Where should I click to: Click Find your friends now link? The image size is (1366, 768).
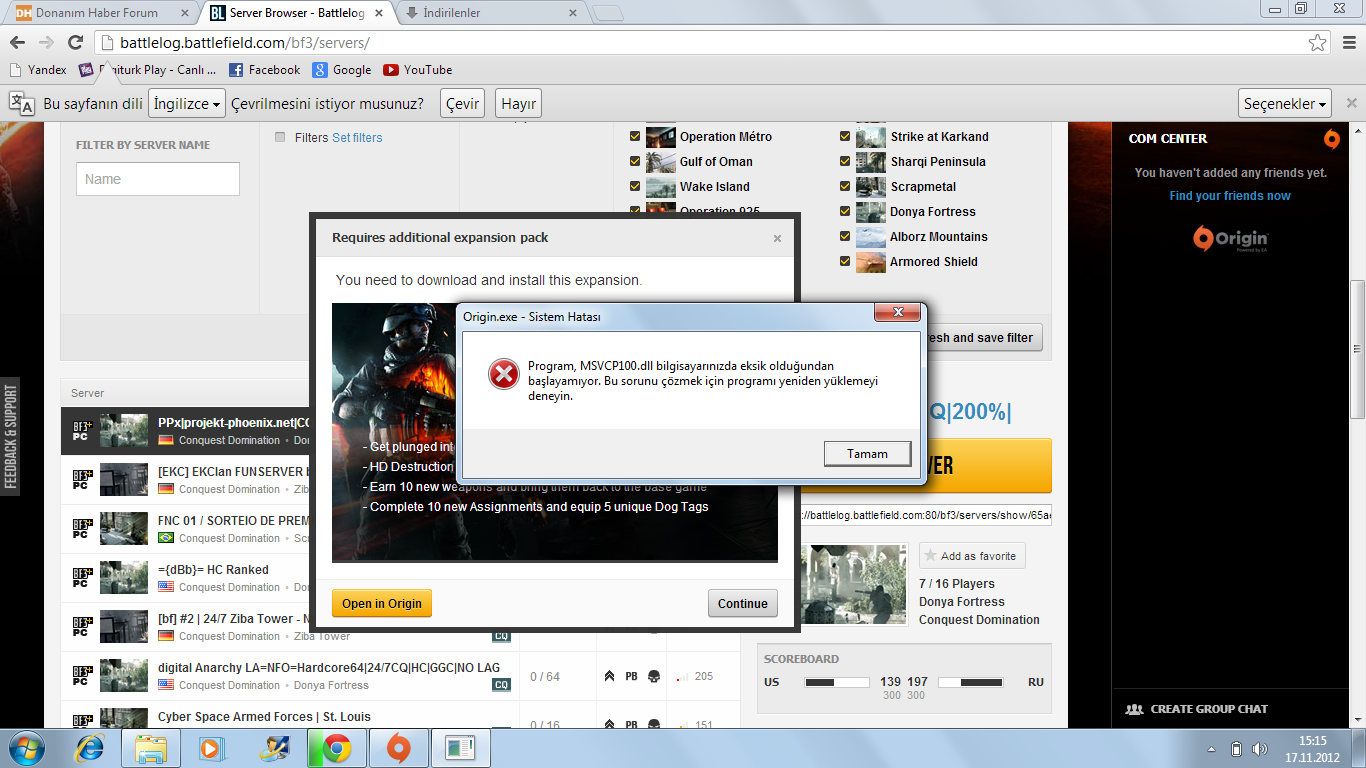point(1230,196)
